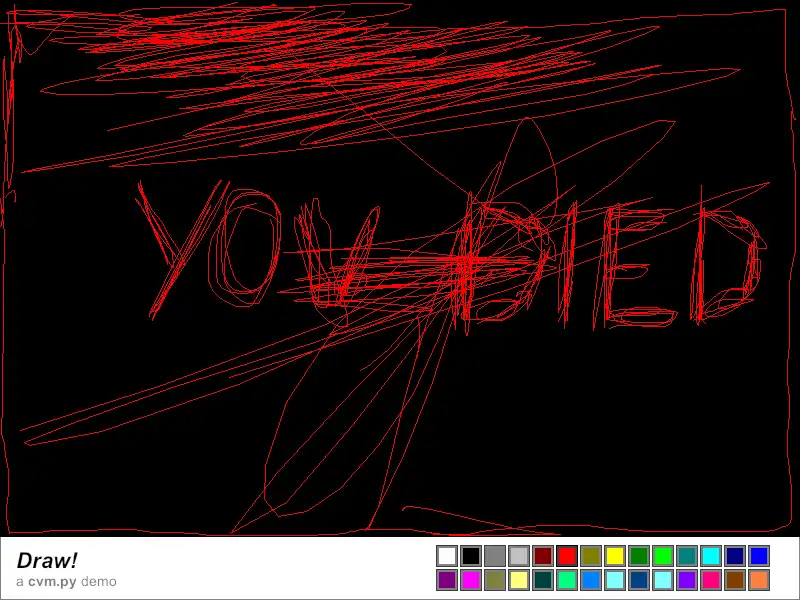Select the white color swatch

tap(447, 556)
